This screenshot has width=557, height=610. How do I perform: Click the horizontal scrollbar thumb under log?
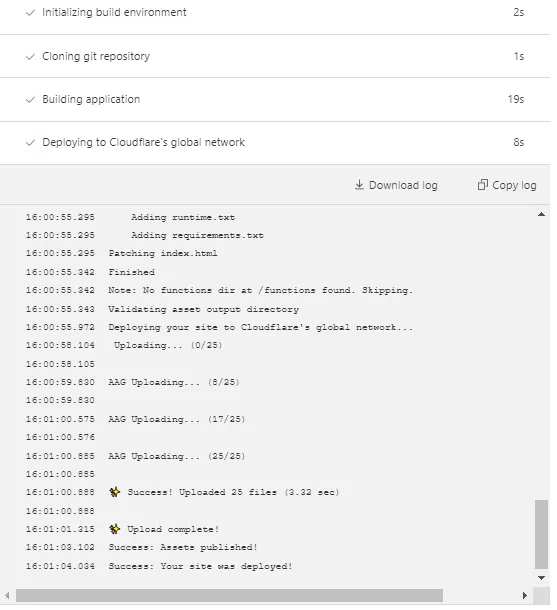(x=229, y=595)
